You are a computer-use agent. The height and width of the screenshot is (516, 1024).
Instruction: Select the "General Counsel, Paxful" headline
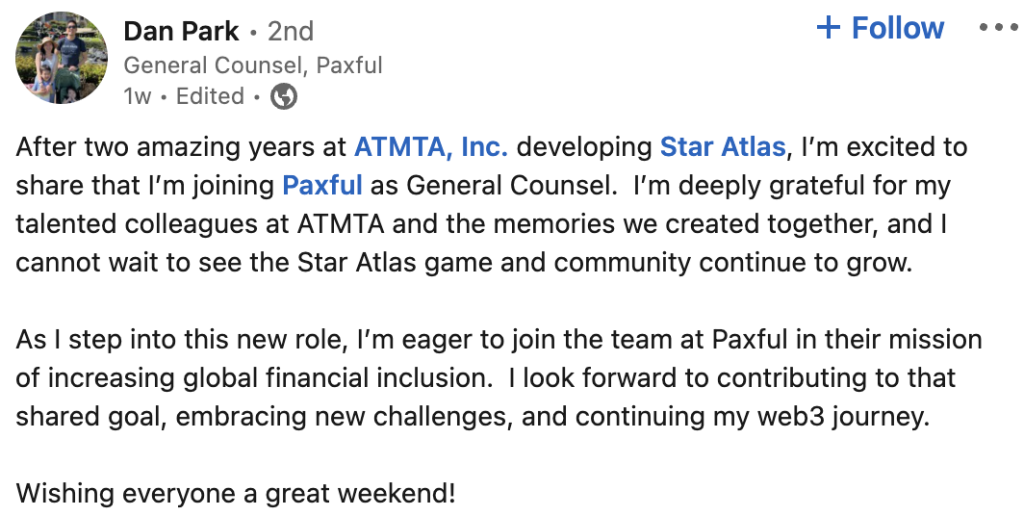(x=253, y=66)
